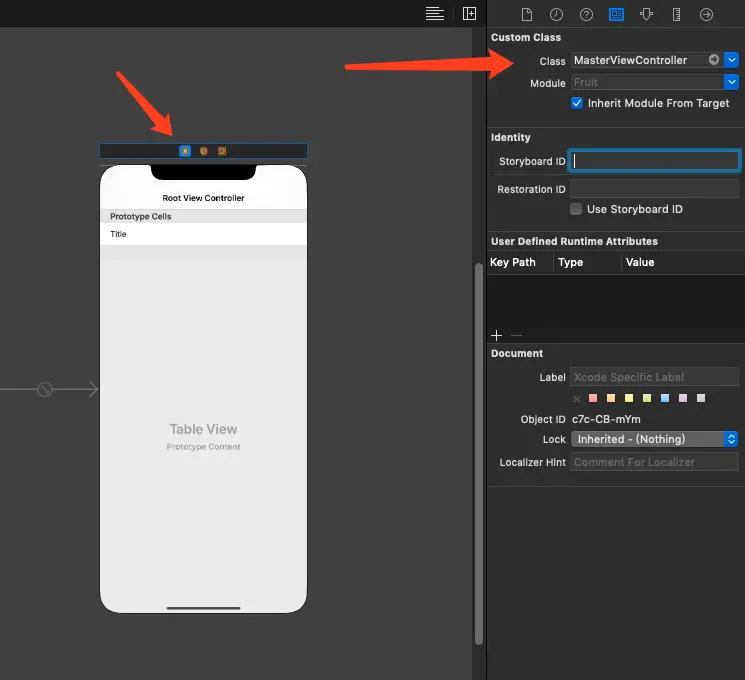Clear the document label color with X
745x680 pixels.
pyautogui.click(x=576, y=399)
